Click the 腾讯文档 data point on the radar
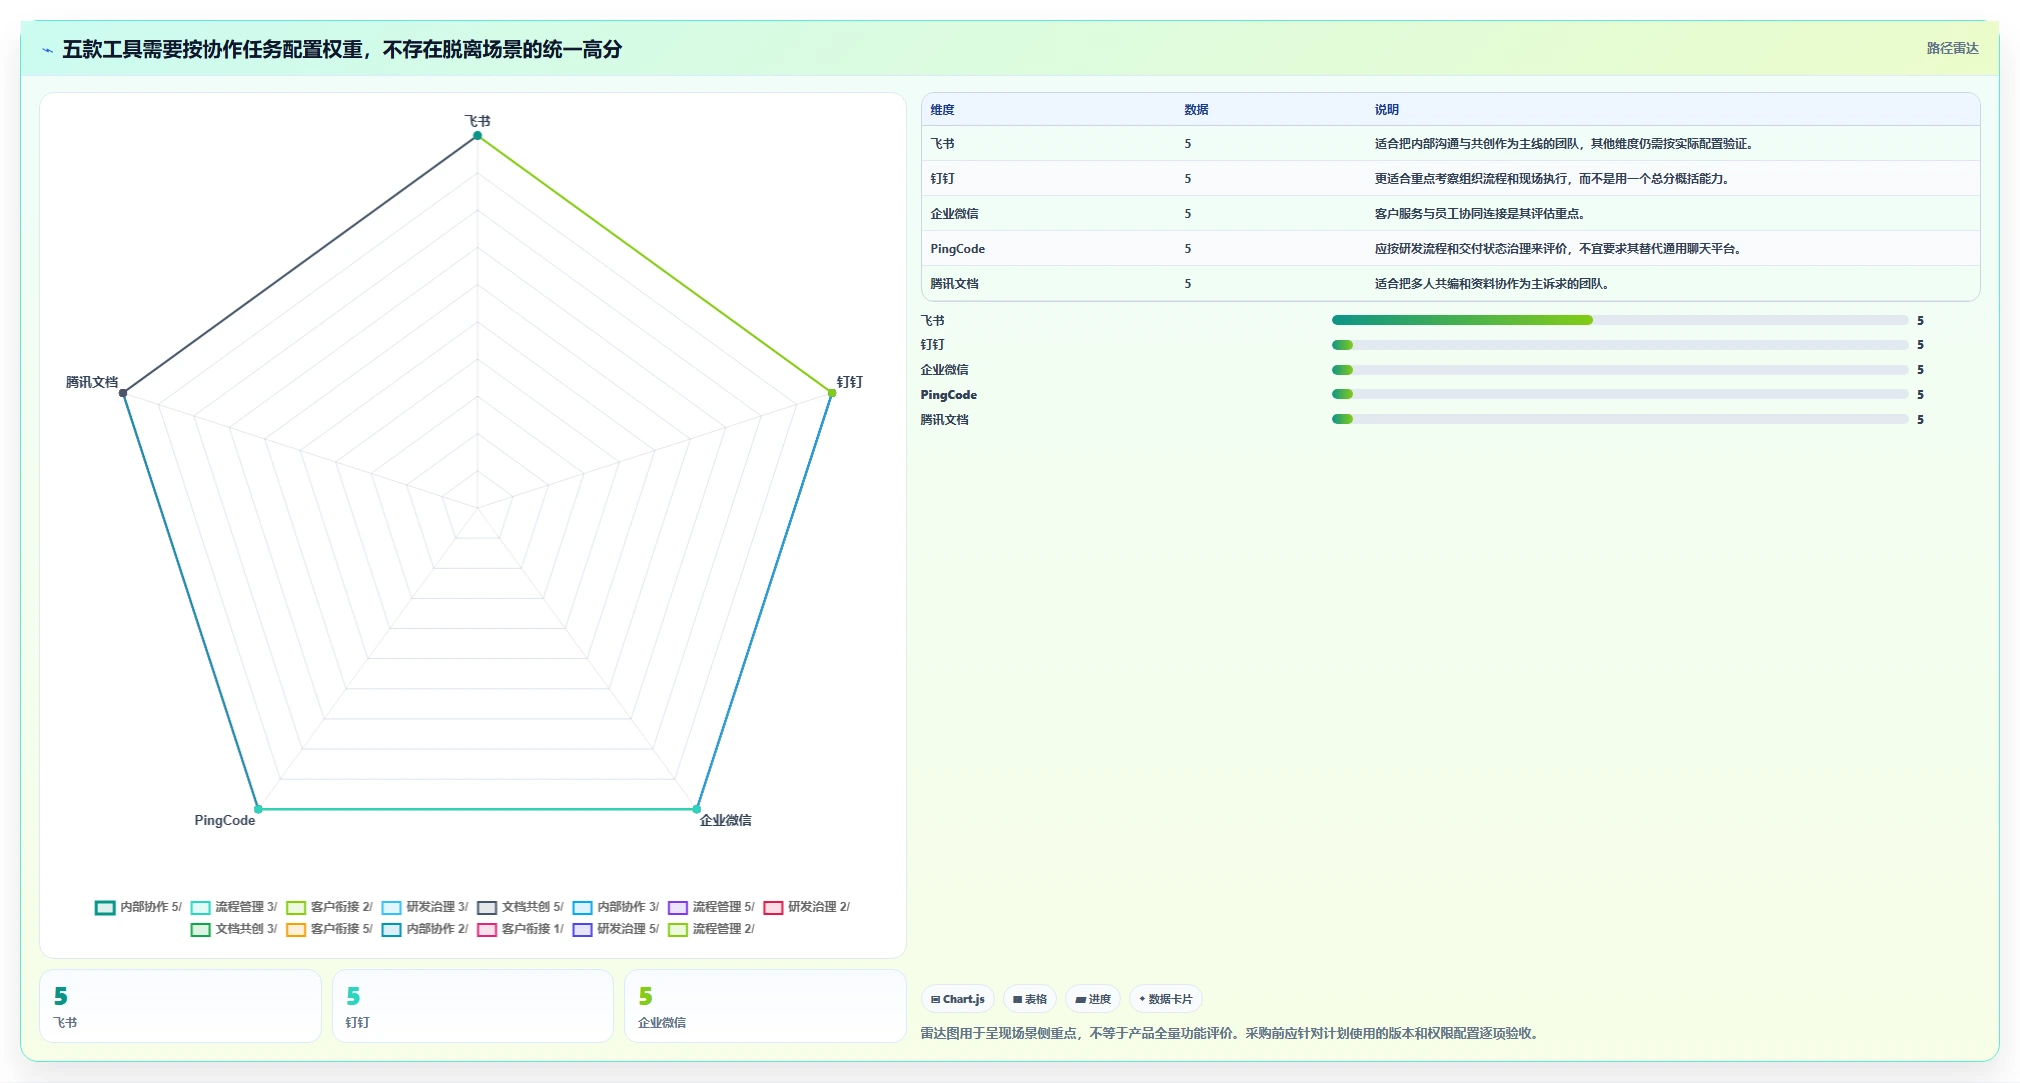This screenshot has height=1083, width=2020. point(123,393)
